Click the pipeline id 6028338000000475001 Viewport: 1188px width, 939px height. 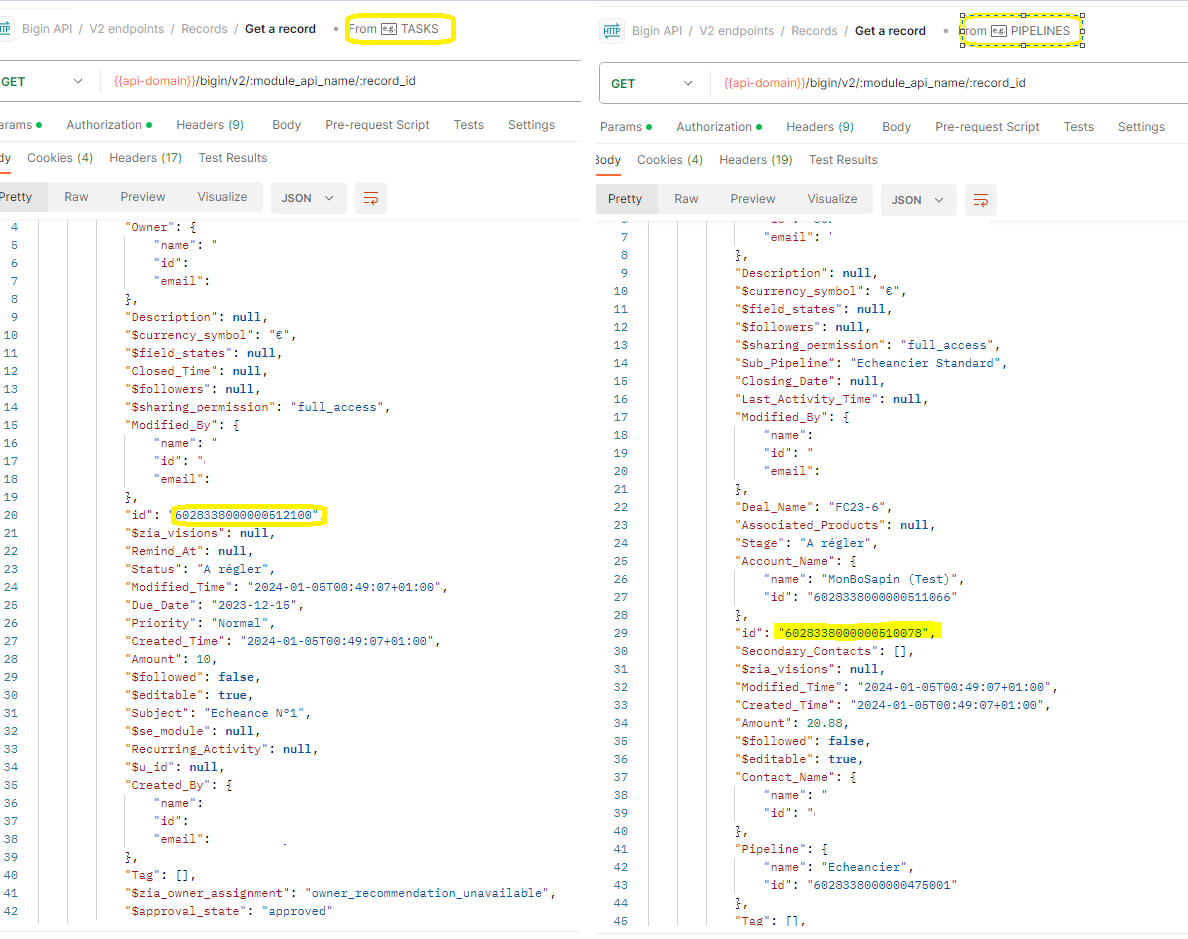(x=882, y=885)
